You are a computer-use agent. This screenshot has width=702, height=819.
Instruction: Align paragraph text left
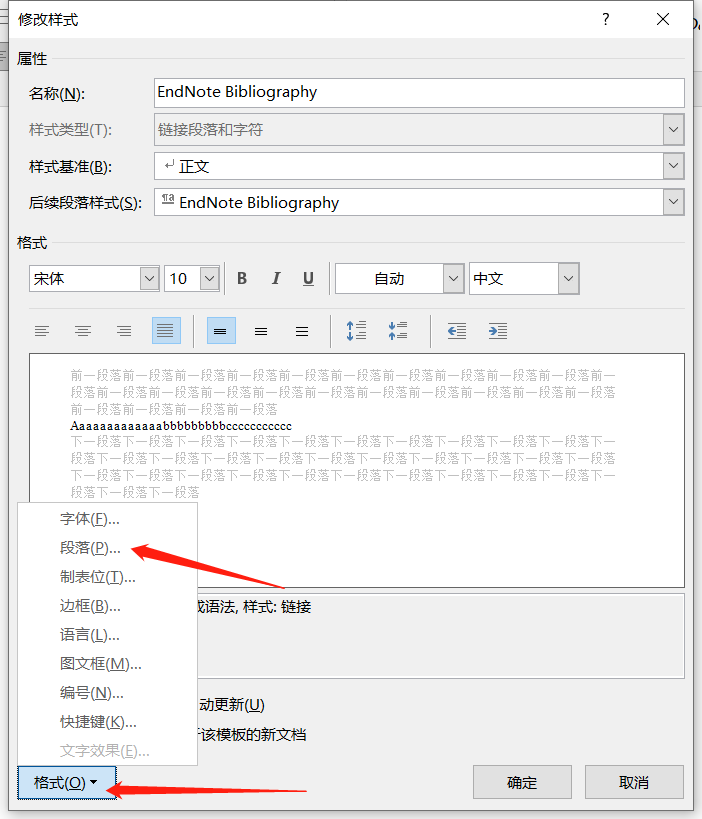(x=42, y=331)
